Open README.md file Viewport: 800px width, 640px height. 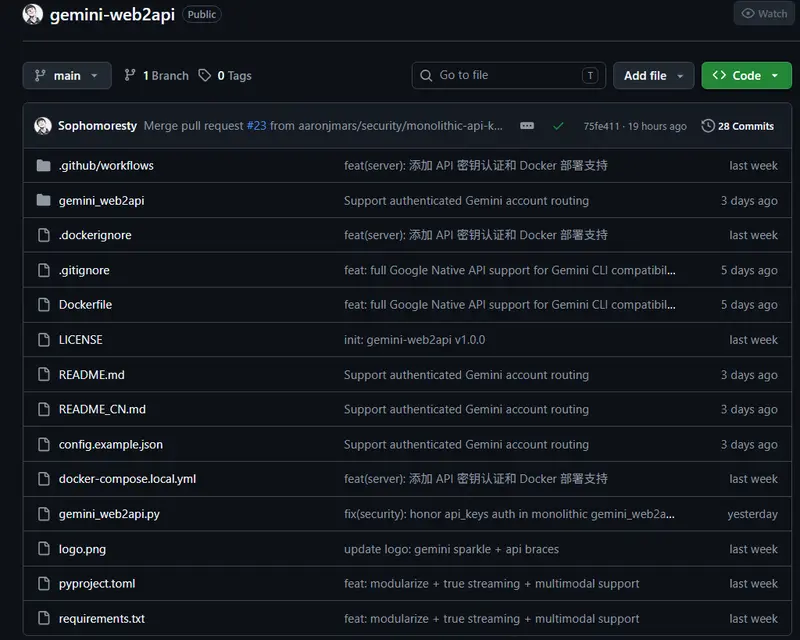[x=91, y=375]
